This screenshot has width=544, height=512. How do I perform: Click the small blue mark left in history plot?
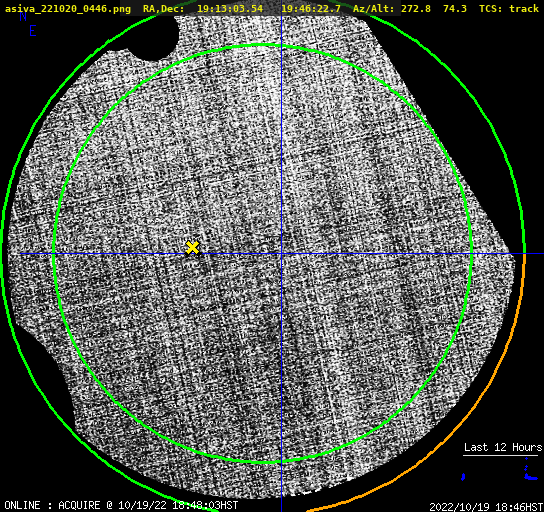click(463, 477)
